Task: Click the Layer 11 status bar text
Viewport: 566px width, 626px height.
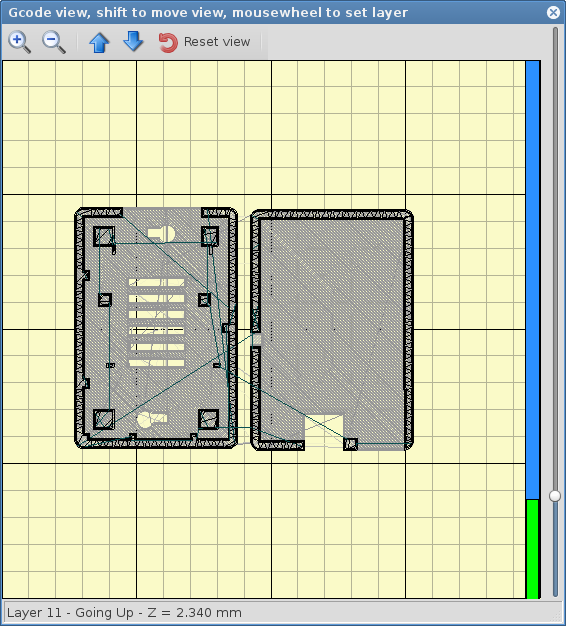Action: point(124,612)
